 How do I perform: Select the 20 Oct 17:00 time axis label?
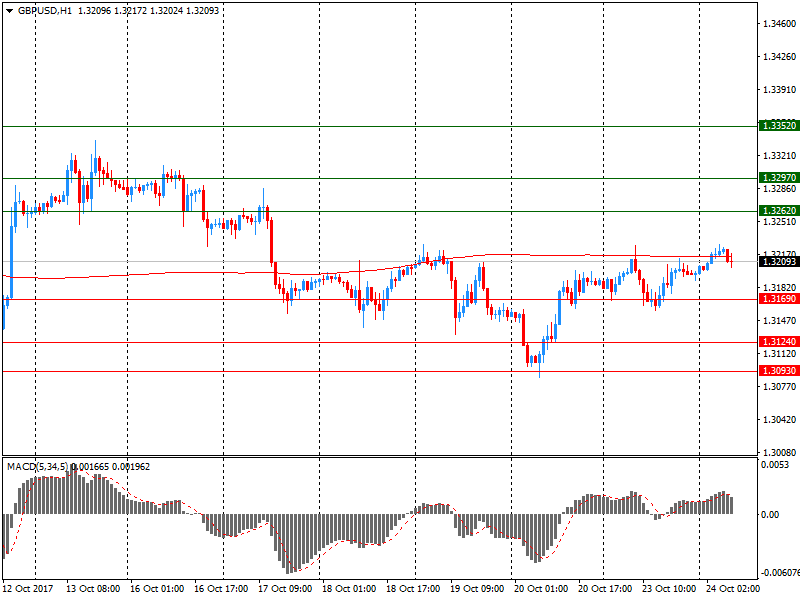605,589
